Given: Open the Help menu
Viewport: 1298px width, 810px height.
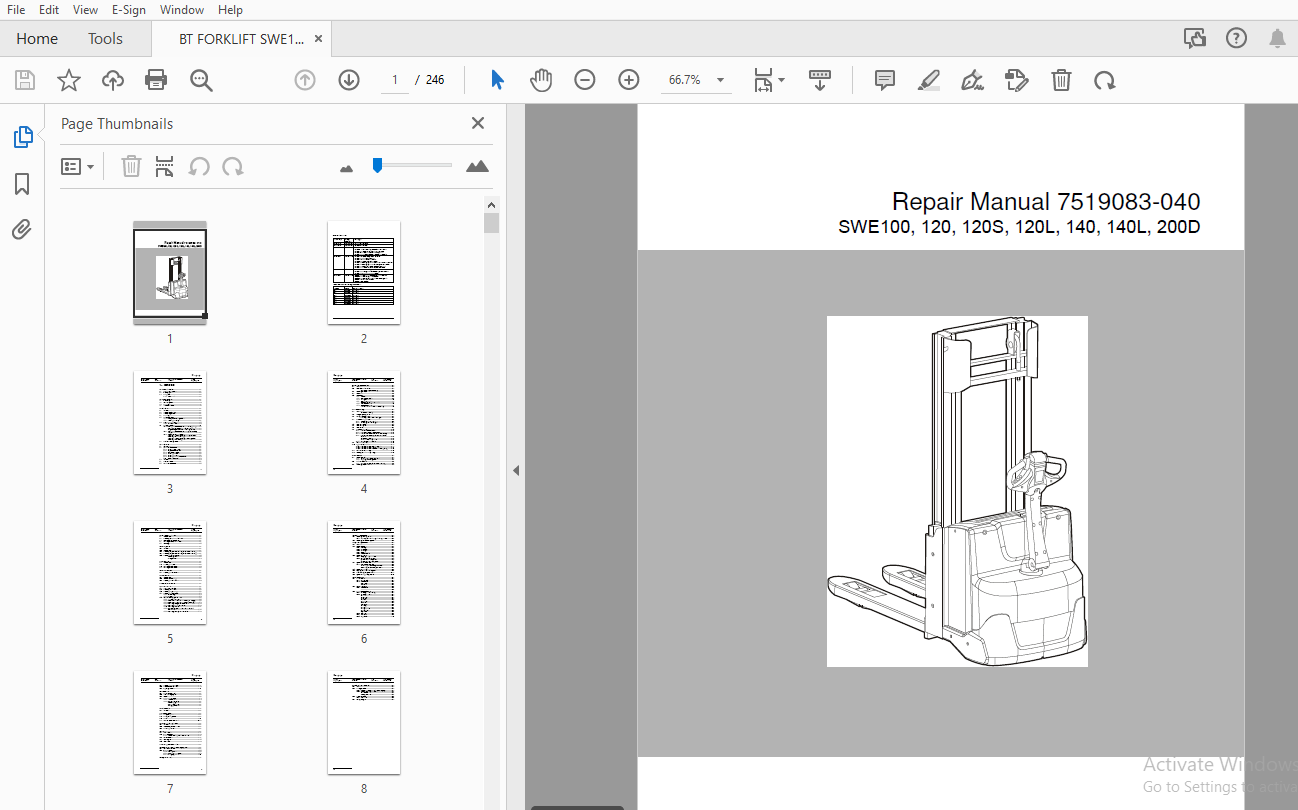Looking at the screenshot, I should pos(230,10).
